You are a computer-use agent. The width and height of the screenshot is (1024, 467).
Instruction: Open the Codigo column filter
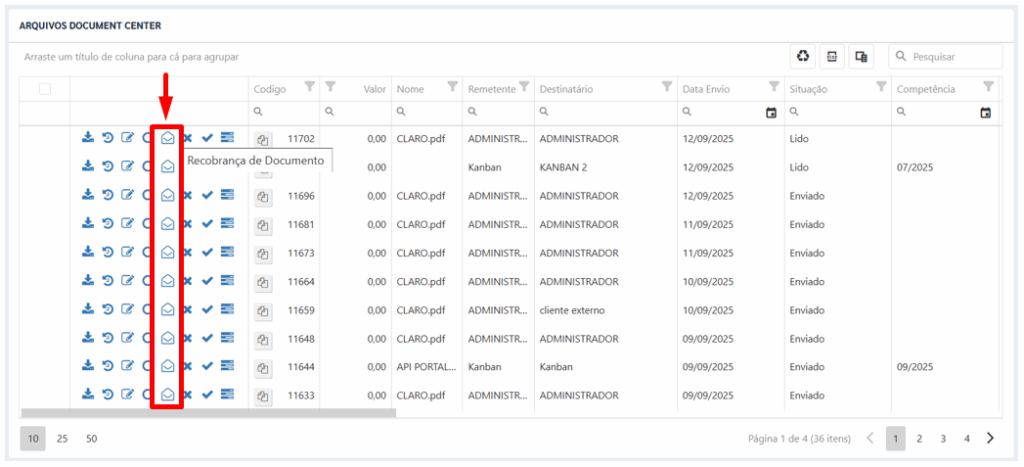tap(310, 86)
